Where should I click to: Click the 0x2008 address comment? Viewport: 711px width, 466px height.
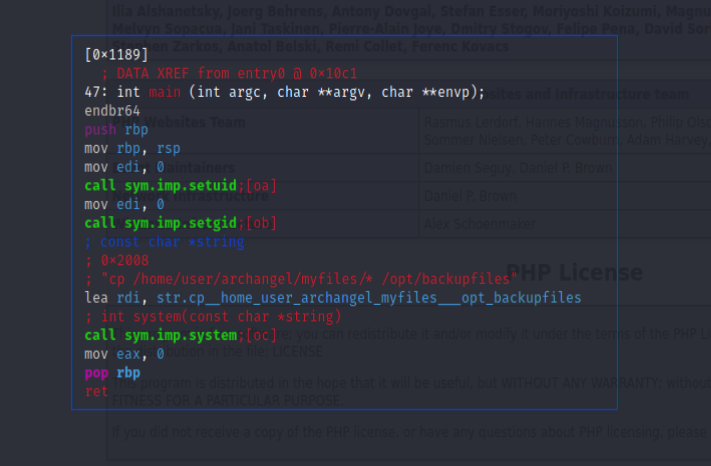tap(120, 260)
